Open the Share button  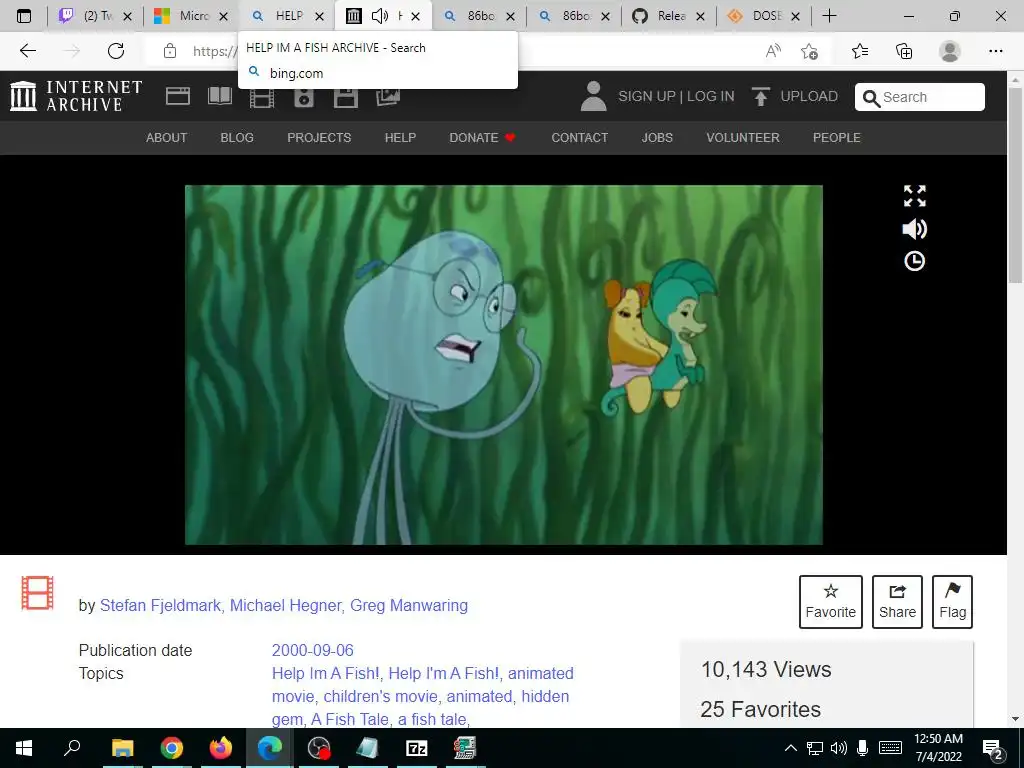tap(897, 601)
